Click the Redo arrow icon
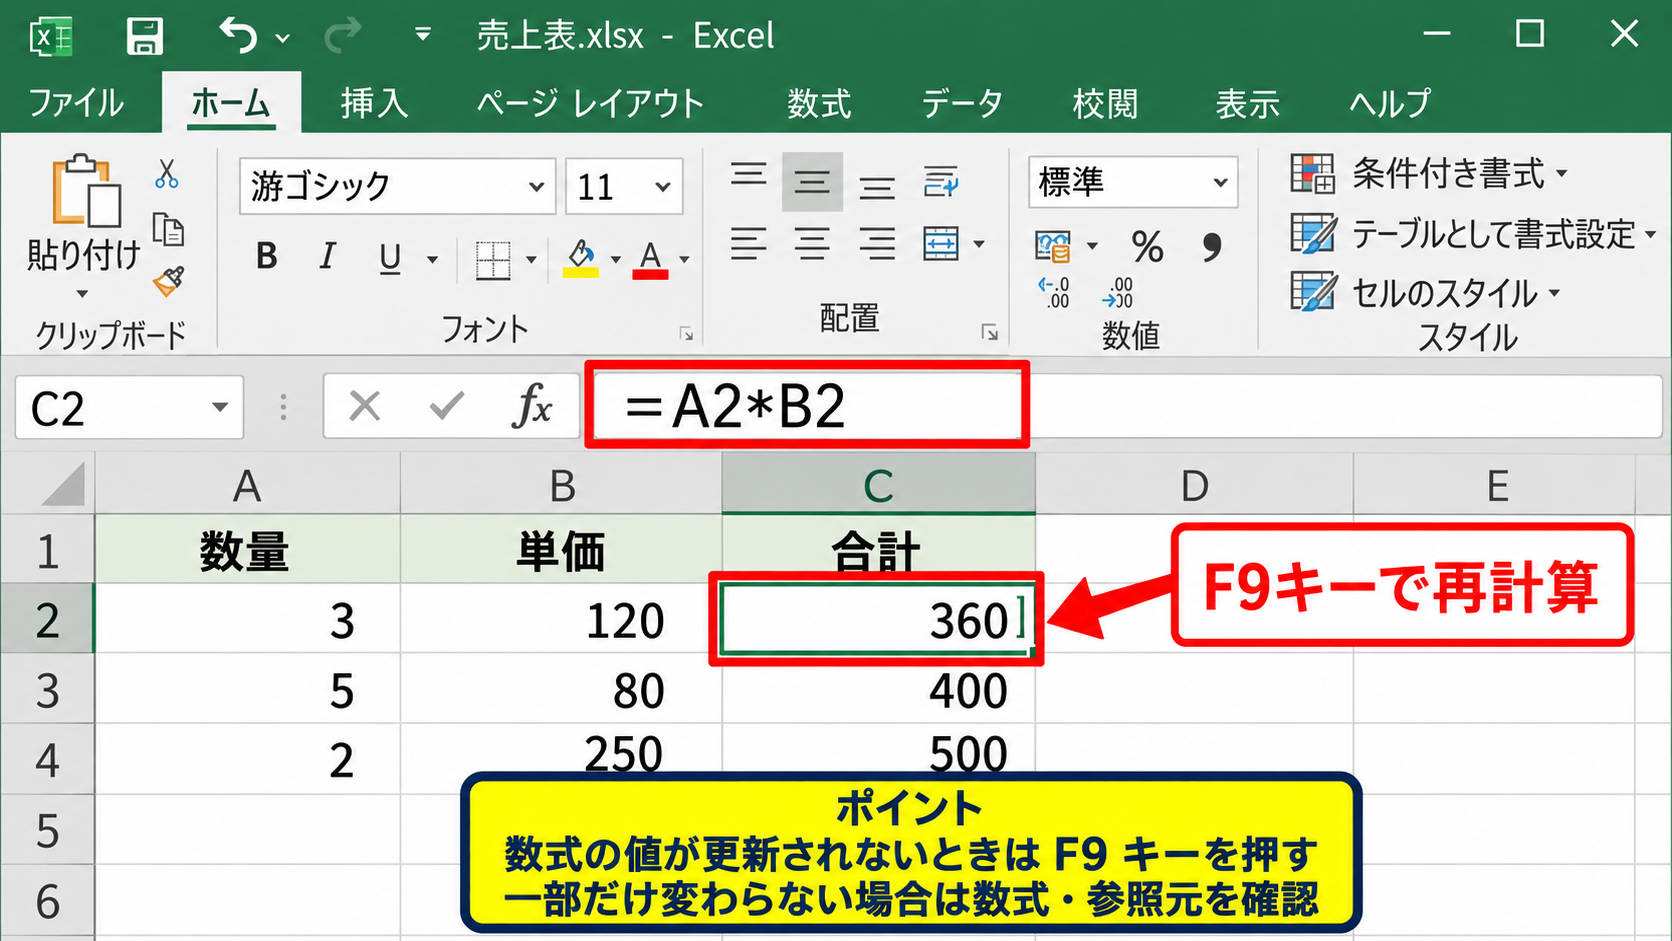This screenshot has height=941, width=1672. pos(342,37)
